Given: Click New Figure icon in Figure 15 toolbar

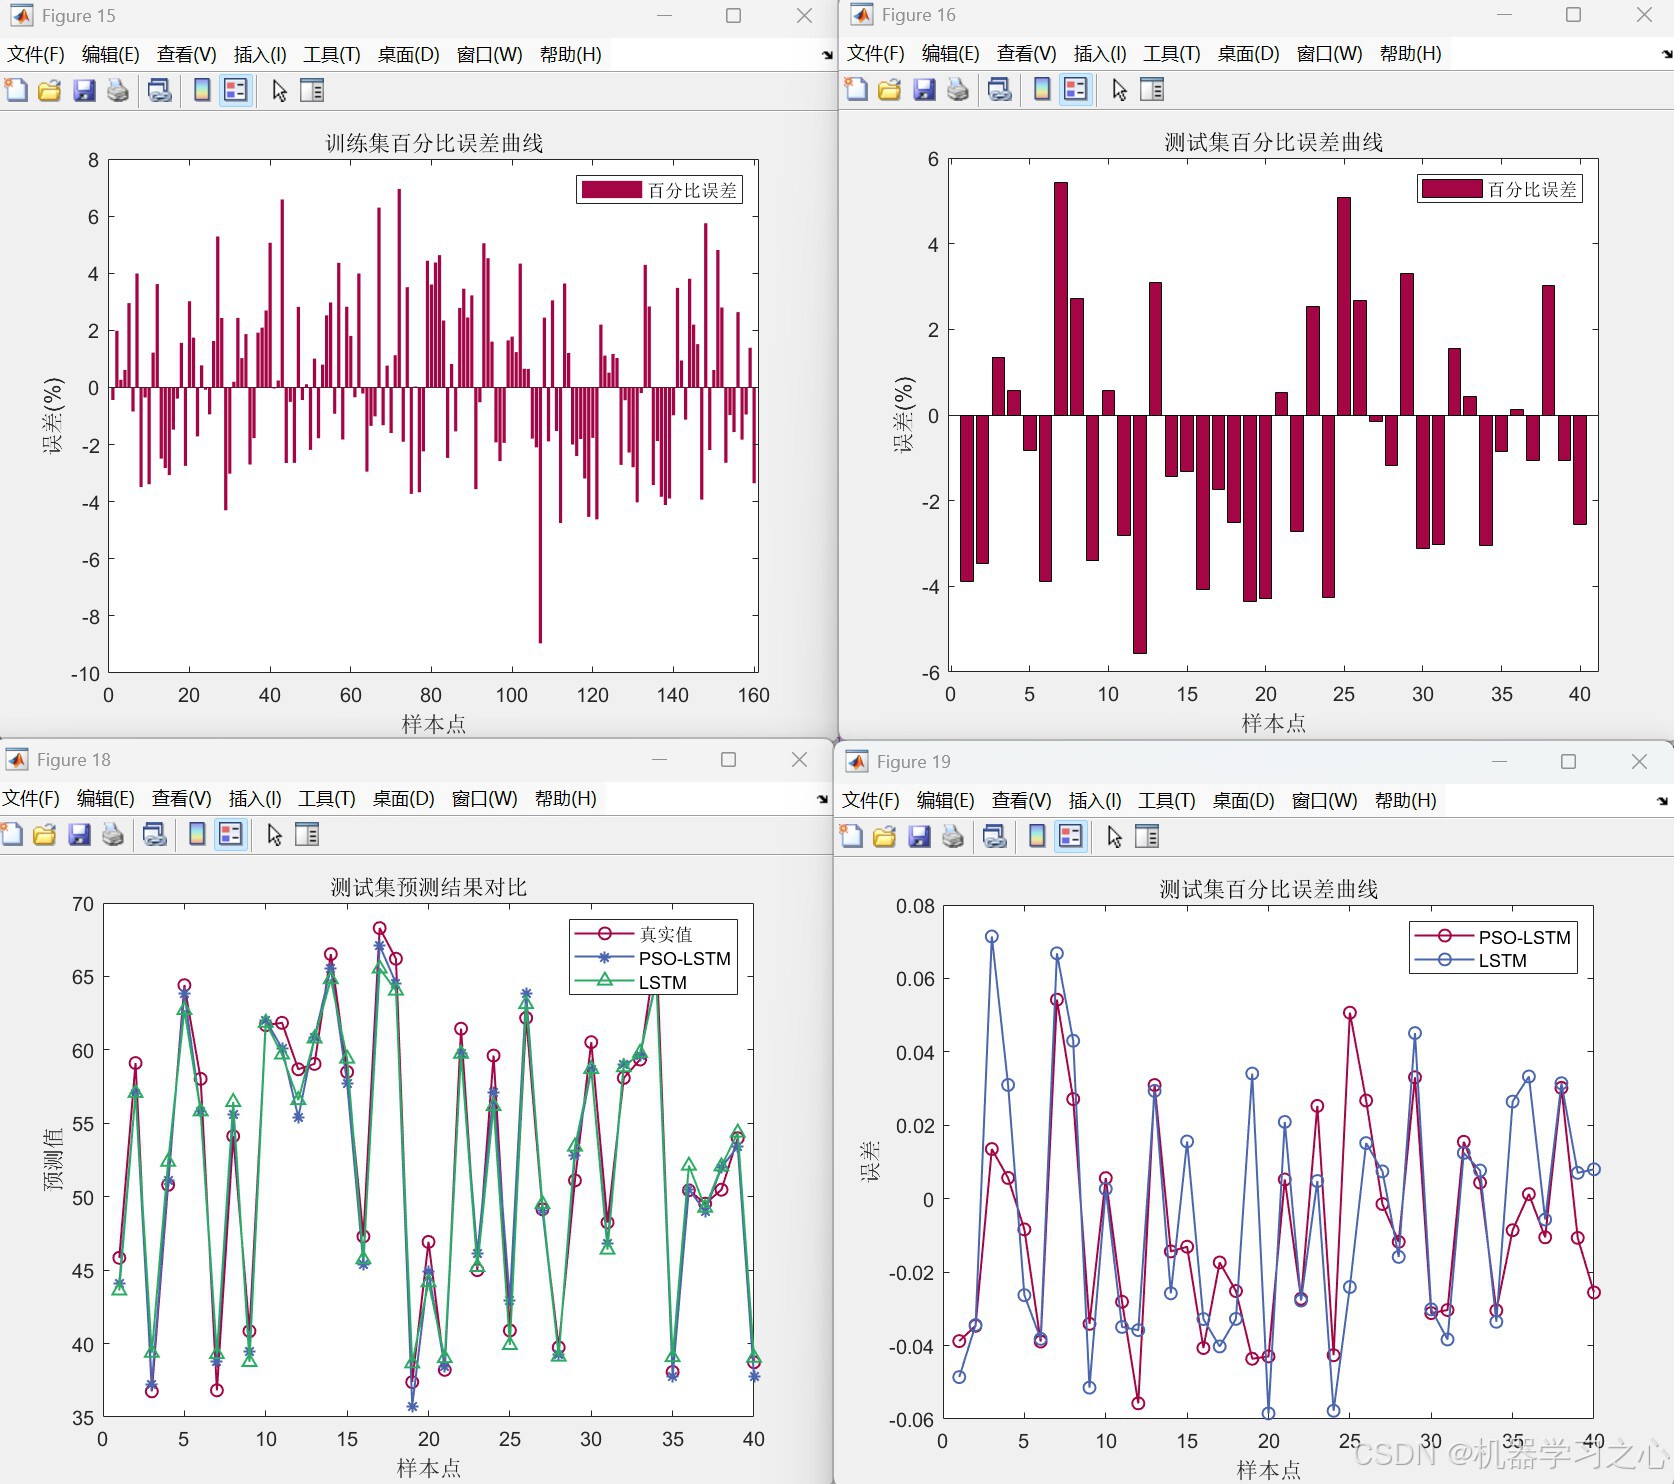Looking at the screenshot, I should pos(16,91).
